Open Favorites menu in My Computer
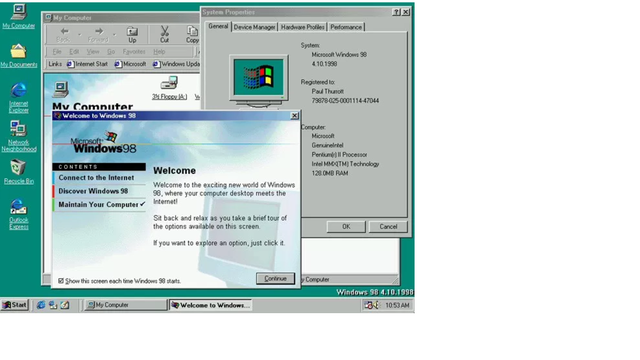 click(x=134, y=52)
